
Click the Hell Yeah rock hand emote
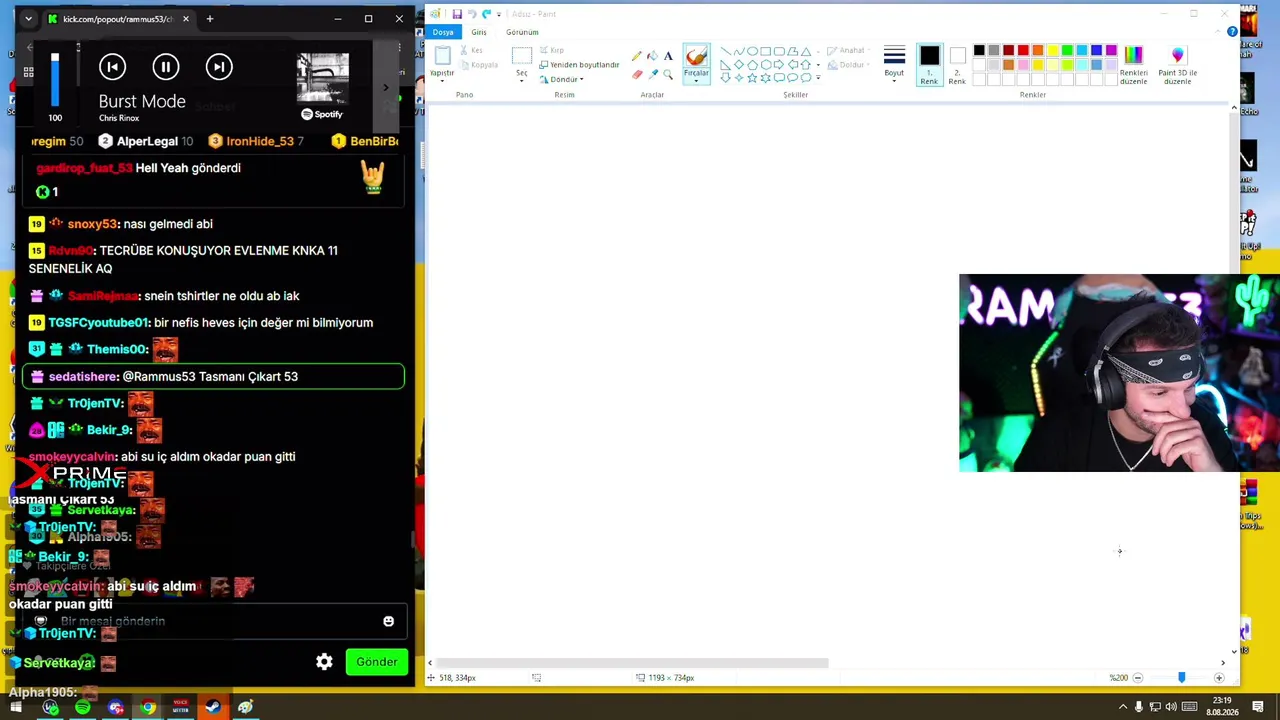[373, 177]
